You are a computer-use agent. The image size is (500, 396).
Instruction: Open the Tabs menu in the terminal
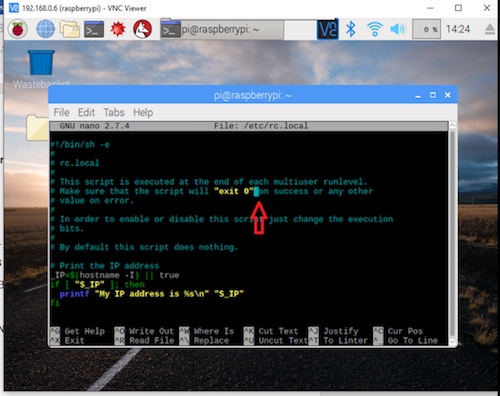[114, 112]
